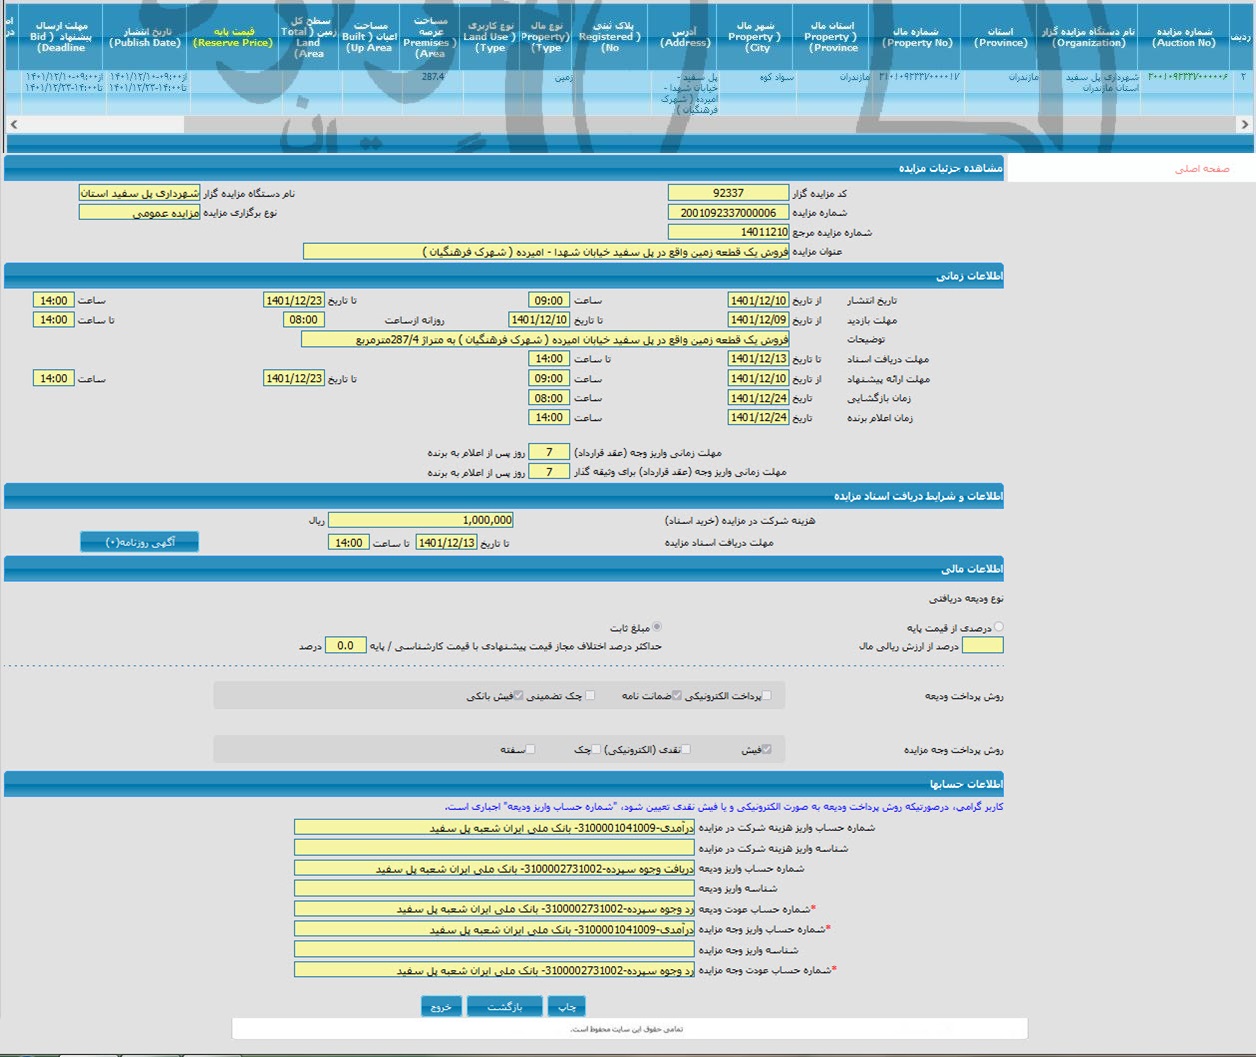Select the 'مبلغ ثابت' radio button
Screen dimensions: 1256x1057
pyautogui.click(x=656, y=627)
